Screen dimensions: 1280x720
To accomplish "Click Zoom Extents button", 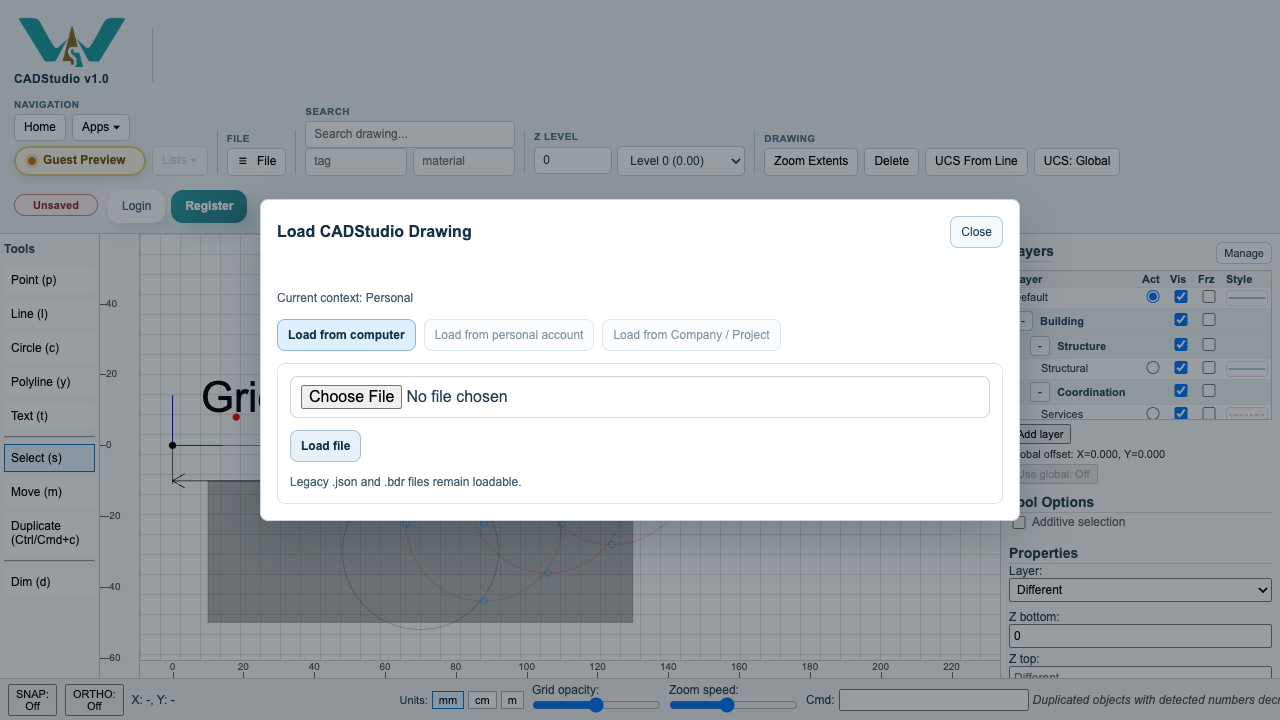I will point(811,161).
